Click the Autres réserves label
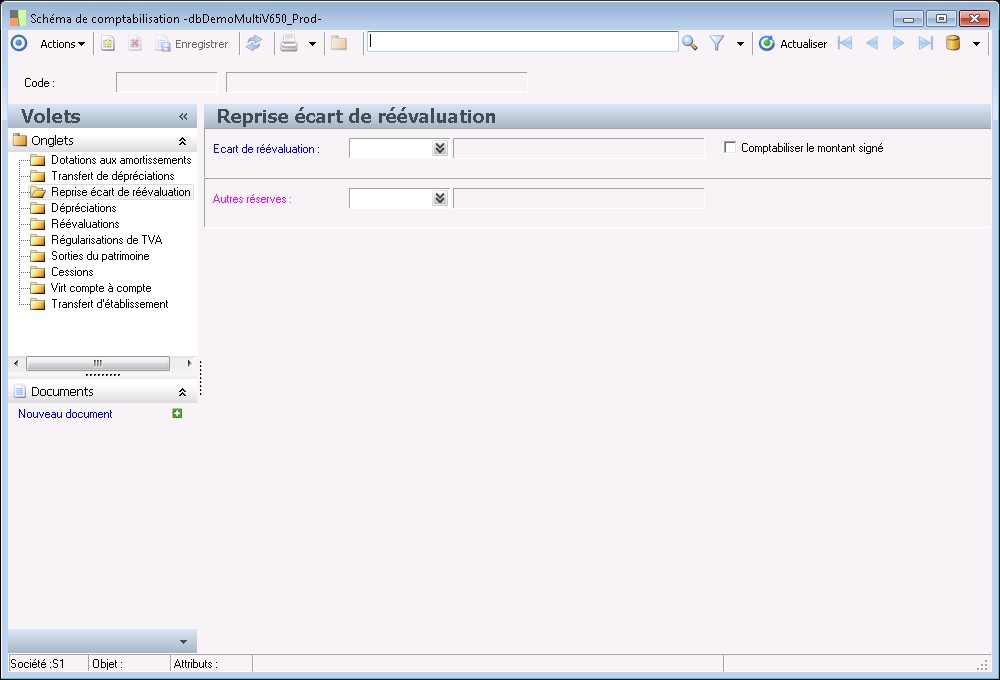 click(252, 199)
